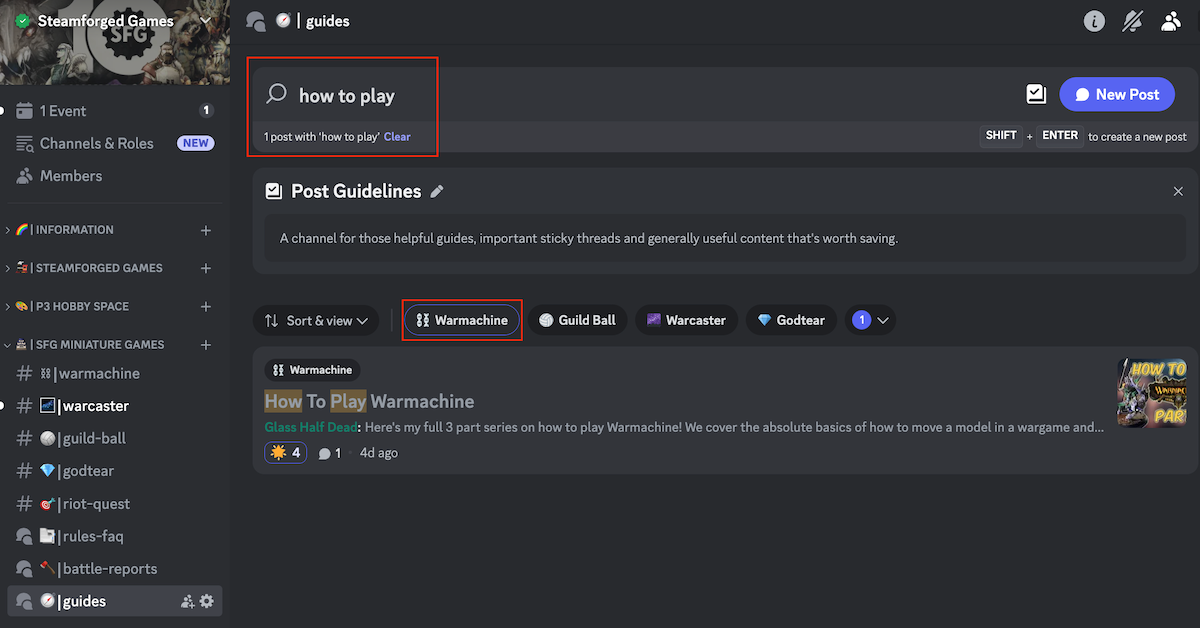This screenshot has width=1200, height=628.
Task: Show the member list icon
Action: click(1171, 21)
